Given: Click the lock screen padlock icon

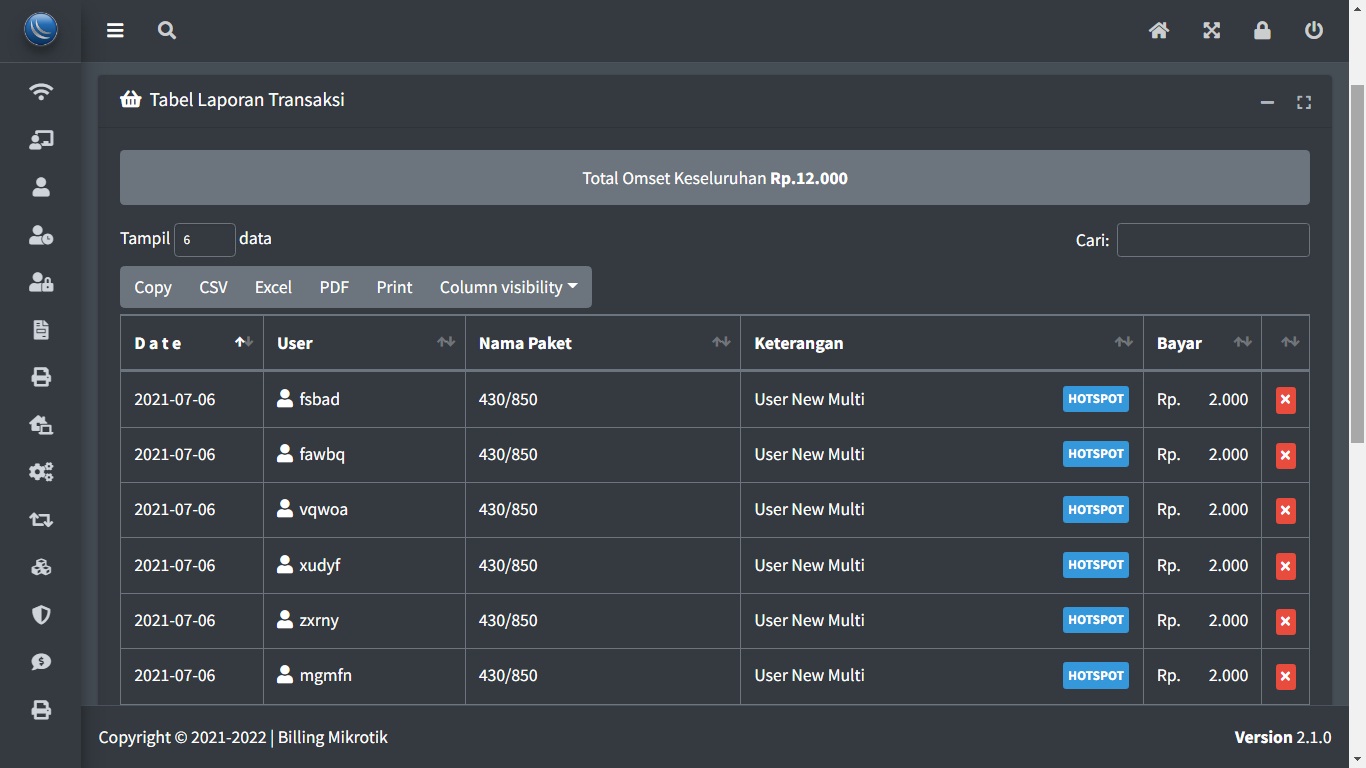Looking at the screenshot, I should 1262,30.
